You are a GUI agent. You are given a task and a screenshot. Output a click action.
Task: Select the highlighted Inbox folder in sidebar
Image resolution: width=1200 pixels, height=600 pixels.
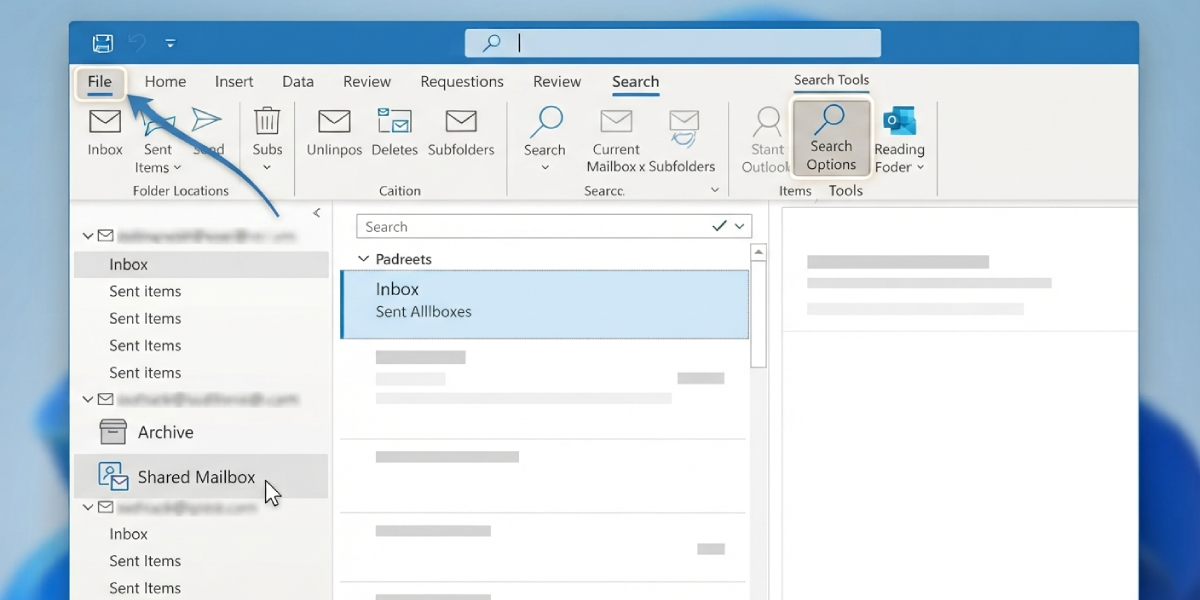(201, 264)
